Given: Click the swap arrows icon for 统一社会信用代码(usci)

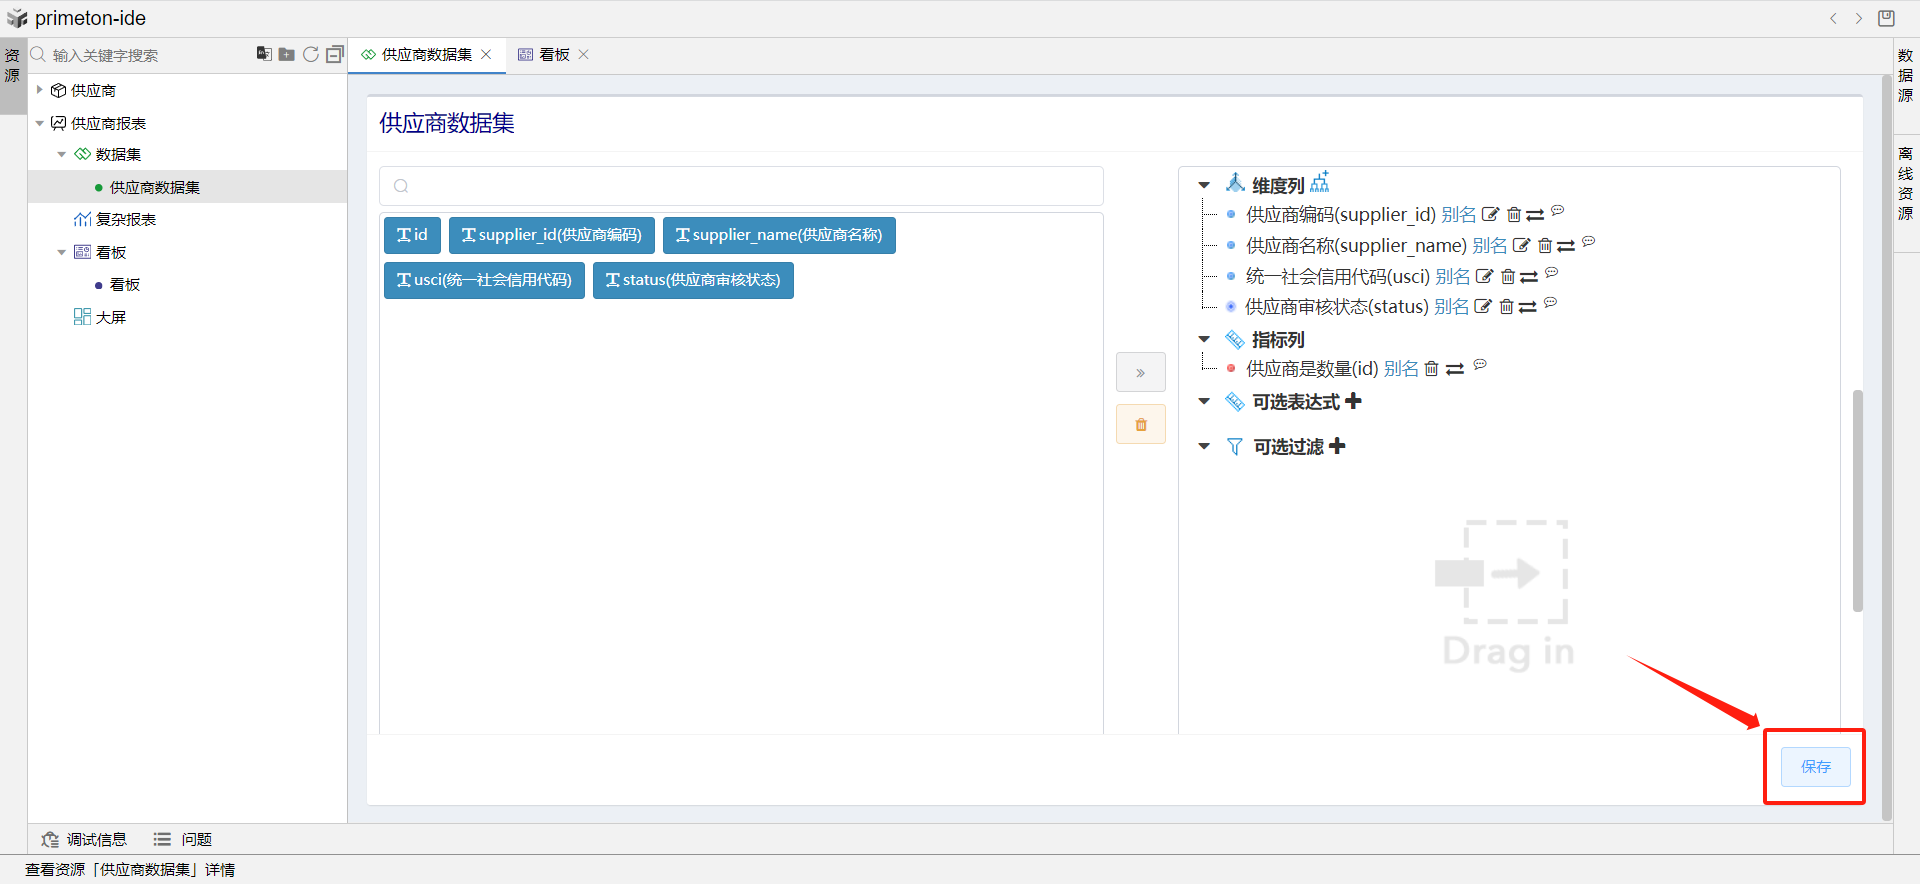Looking at the screenshot, I should click(x=1529, y=277).
